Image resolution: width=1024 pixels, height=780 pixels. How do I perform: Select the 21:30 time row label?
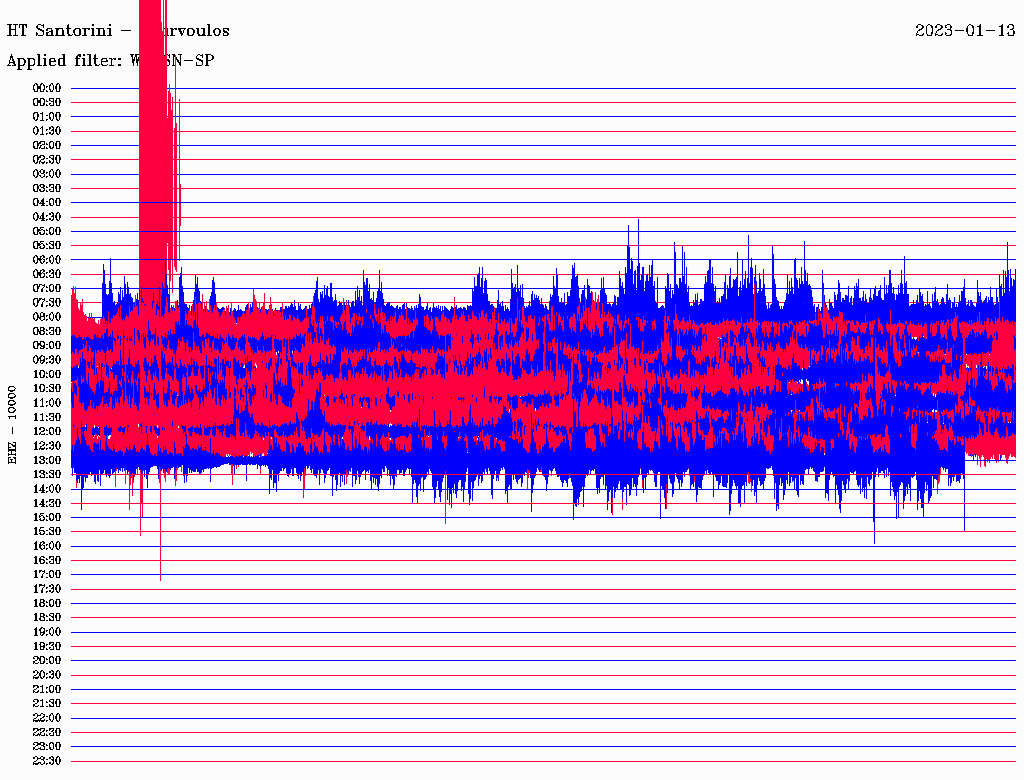(x=47, y=703)
